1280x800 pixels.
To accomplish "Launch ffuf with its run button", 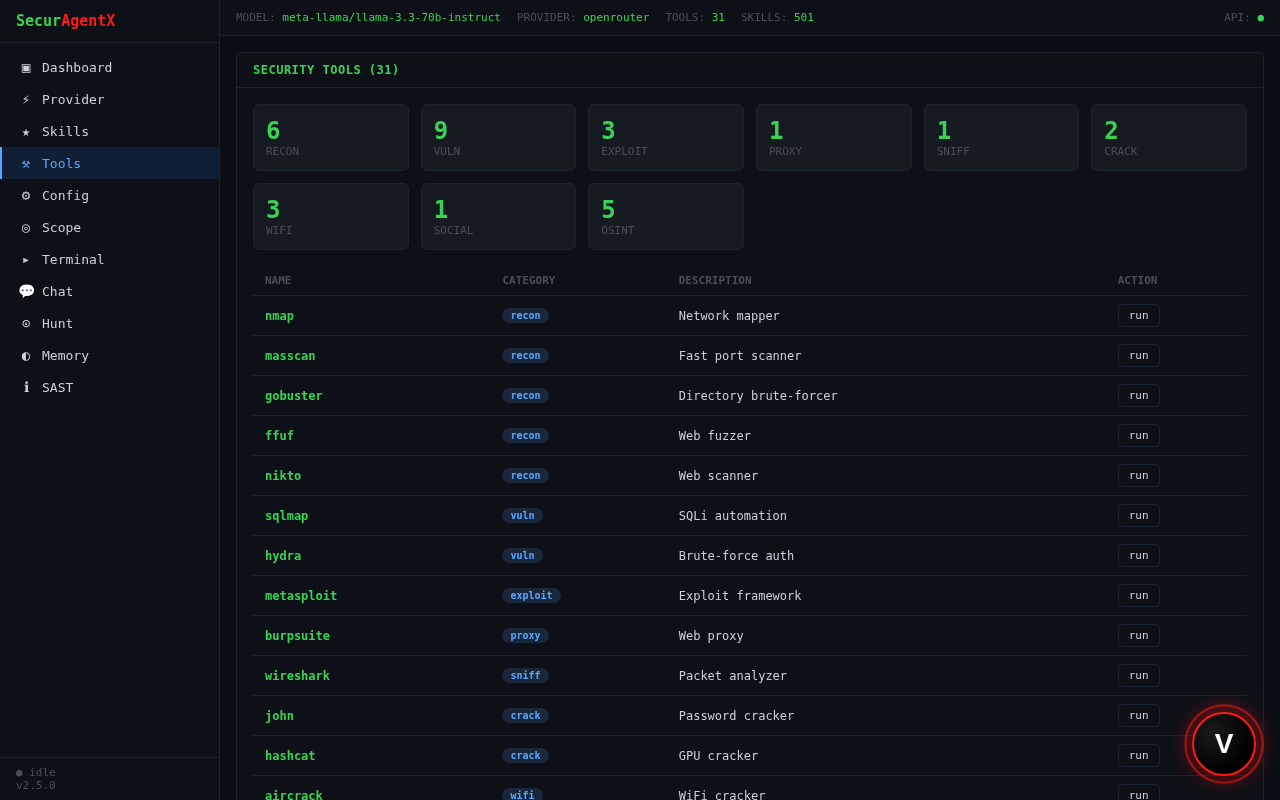I will coord(1138,435).
